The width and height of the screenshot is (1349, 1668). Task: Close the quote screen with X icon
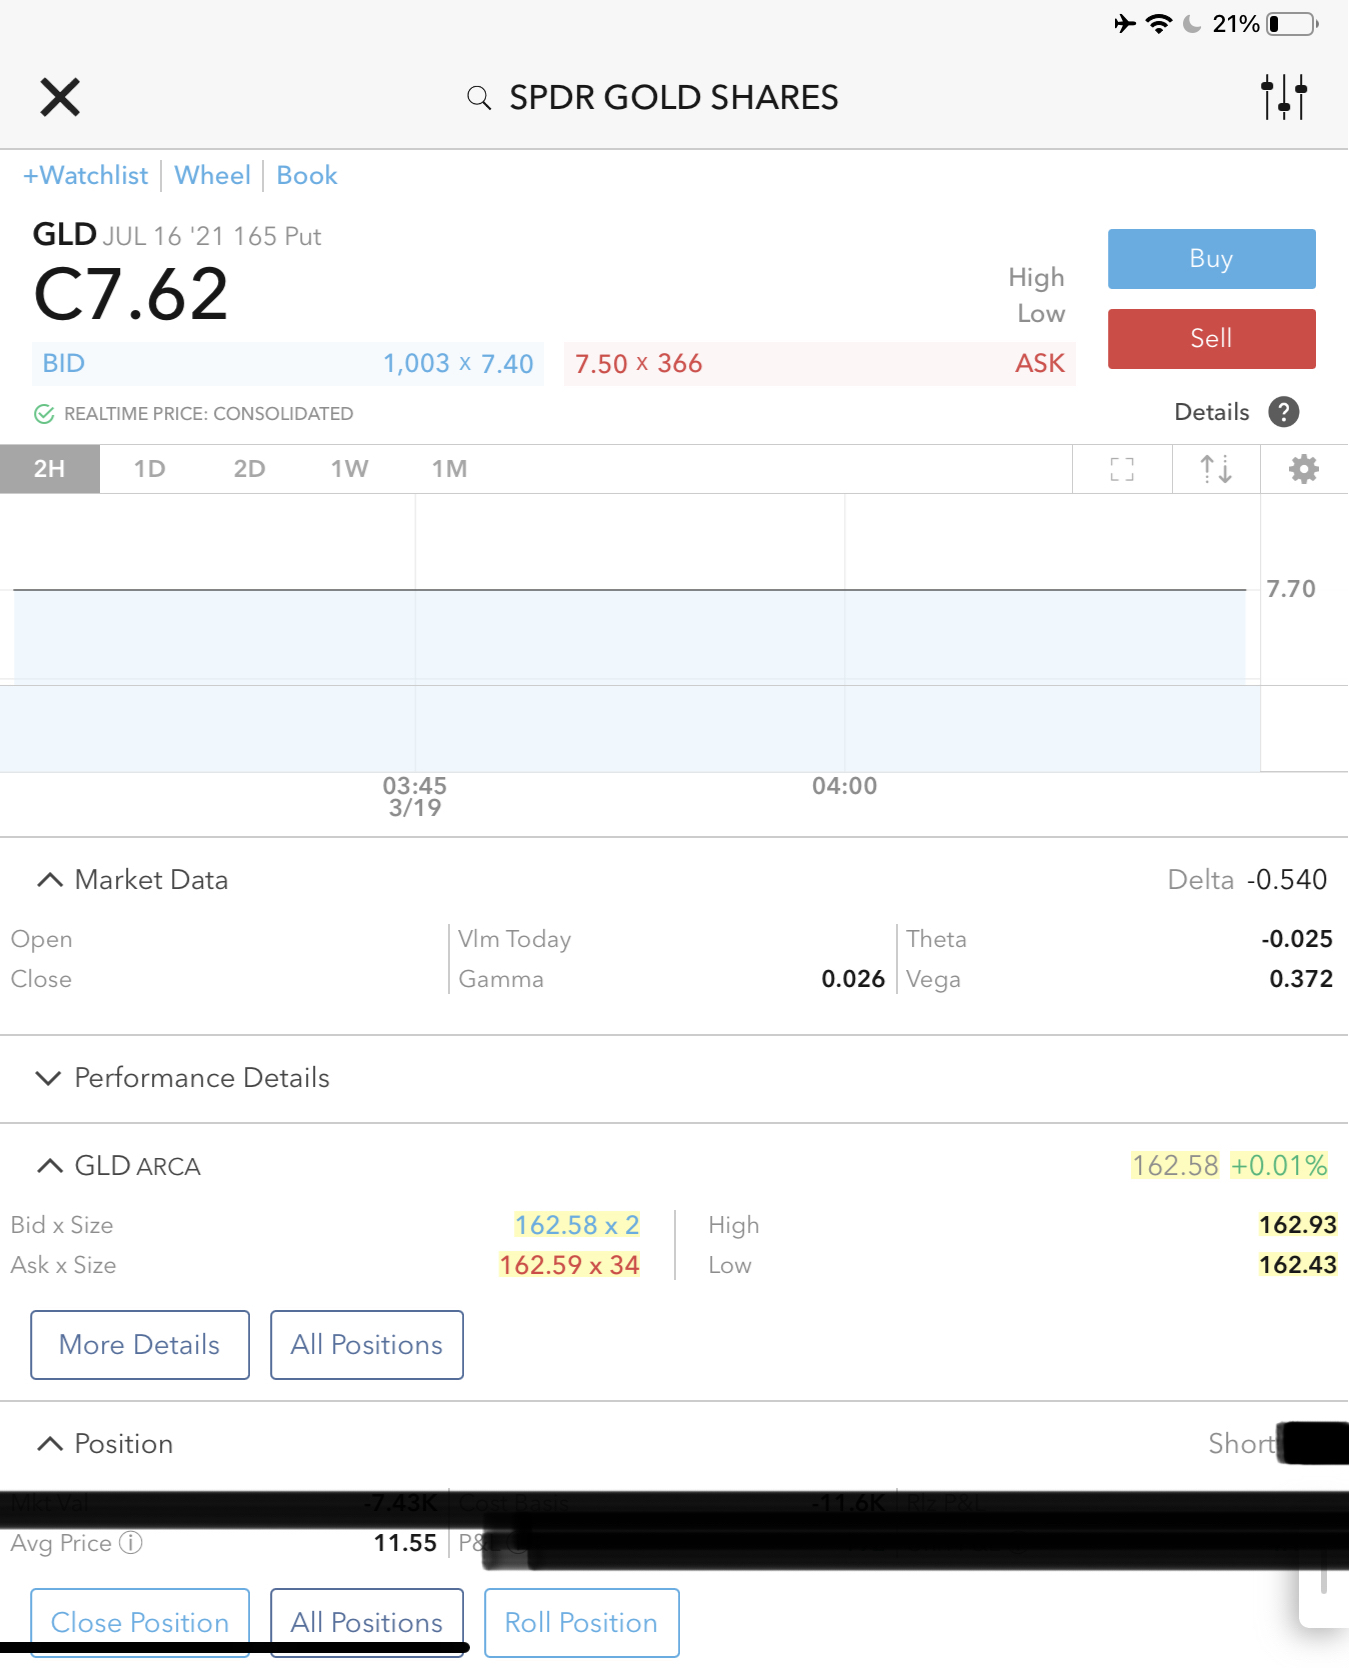(x=60, y=97)
